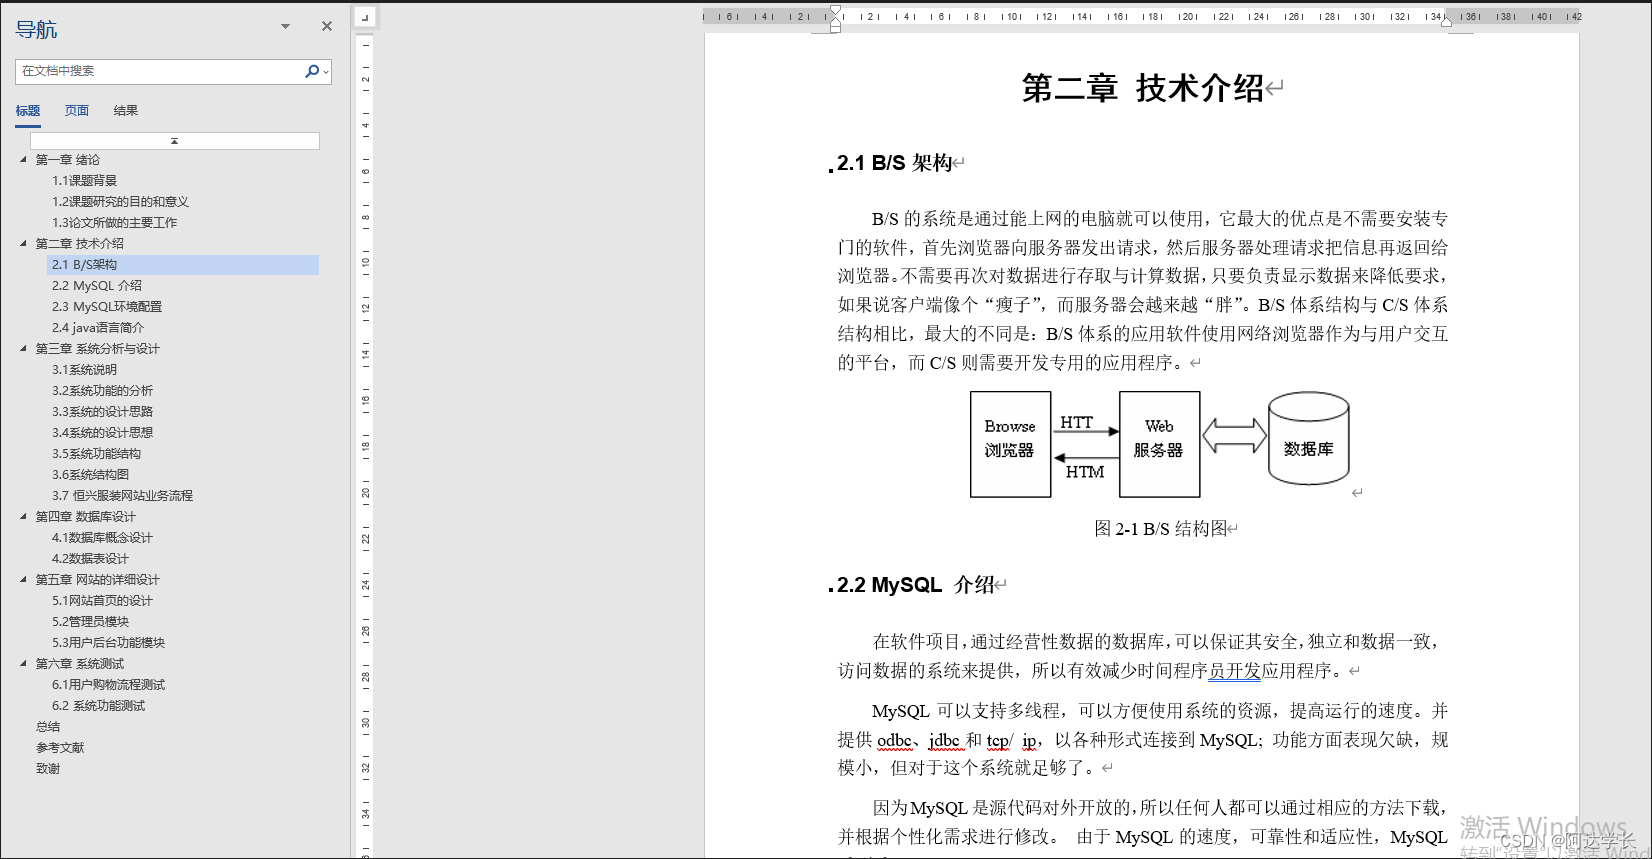Open navigation pane options dropdown arrow
1652x859 pixels.
pos(285,27)
